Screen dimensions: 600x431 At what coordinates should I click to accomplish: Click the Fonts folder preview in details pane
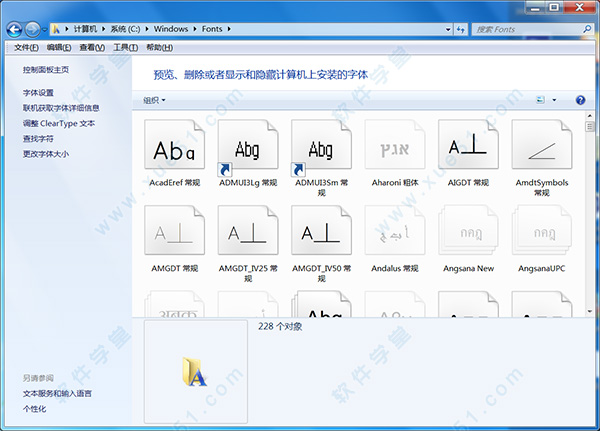[x=195, y=371]
